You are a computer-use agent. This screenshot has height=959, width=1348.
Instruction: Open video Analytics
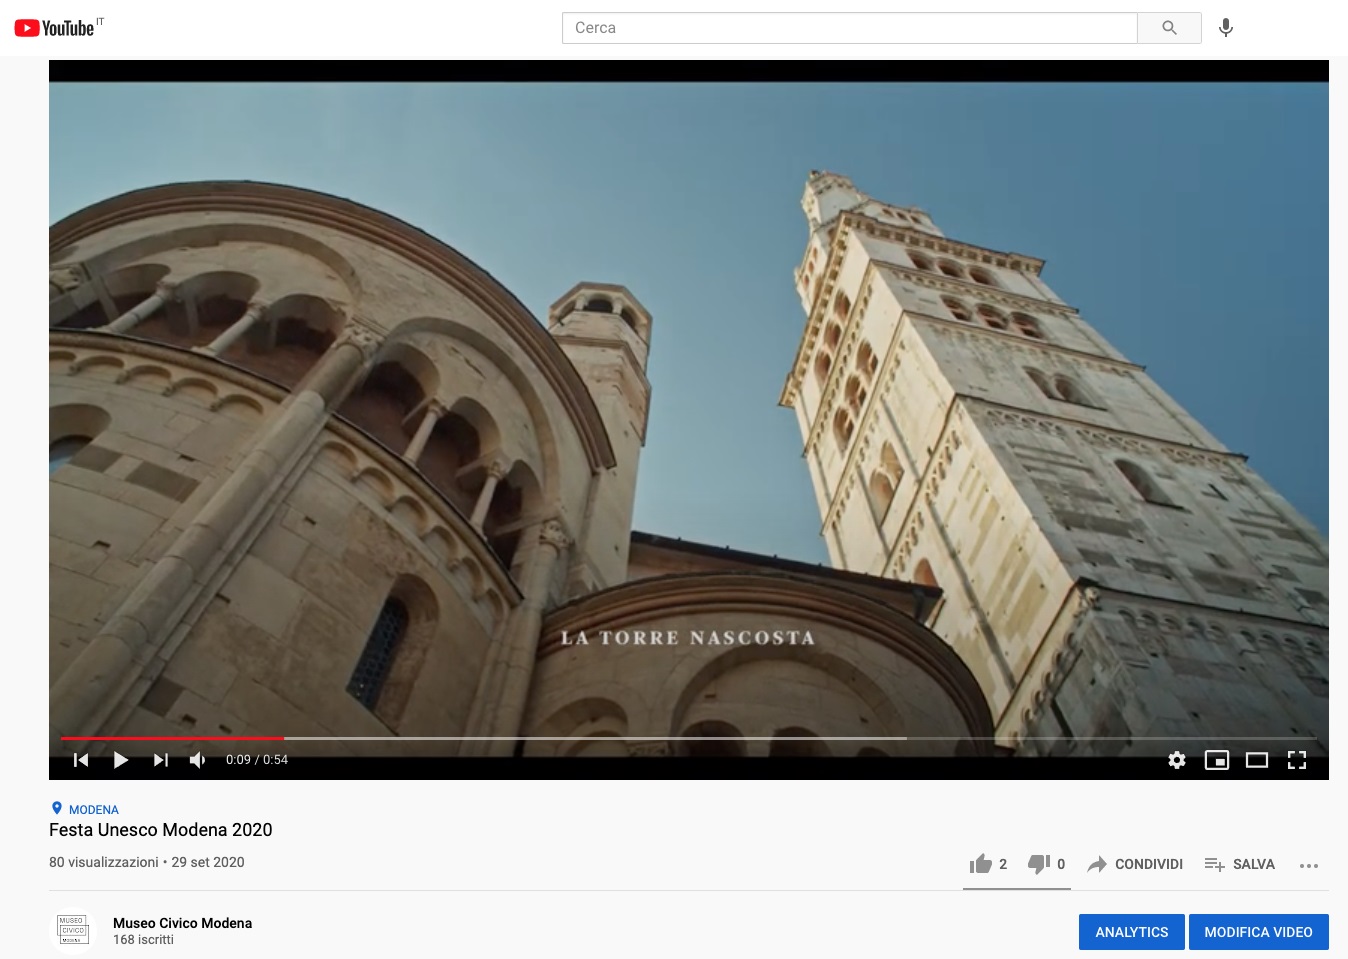tap(1131, 931)
